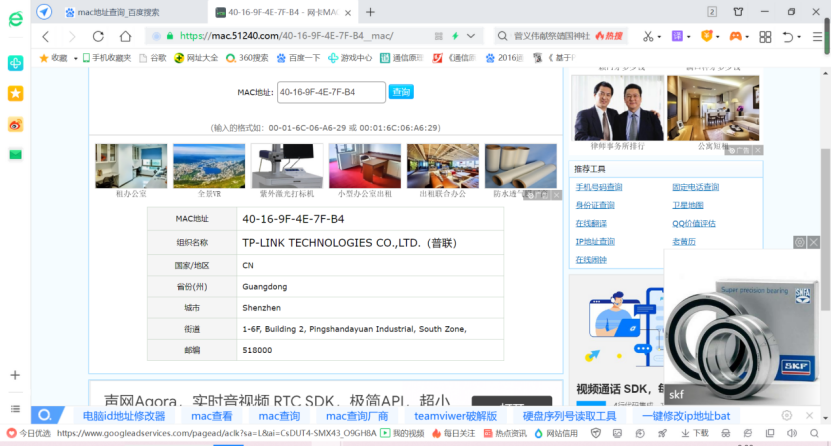831x446 pixels.
Task: Open the orange shield wallet icon
Action: 706,36
